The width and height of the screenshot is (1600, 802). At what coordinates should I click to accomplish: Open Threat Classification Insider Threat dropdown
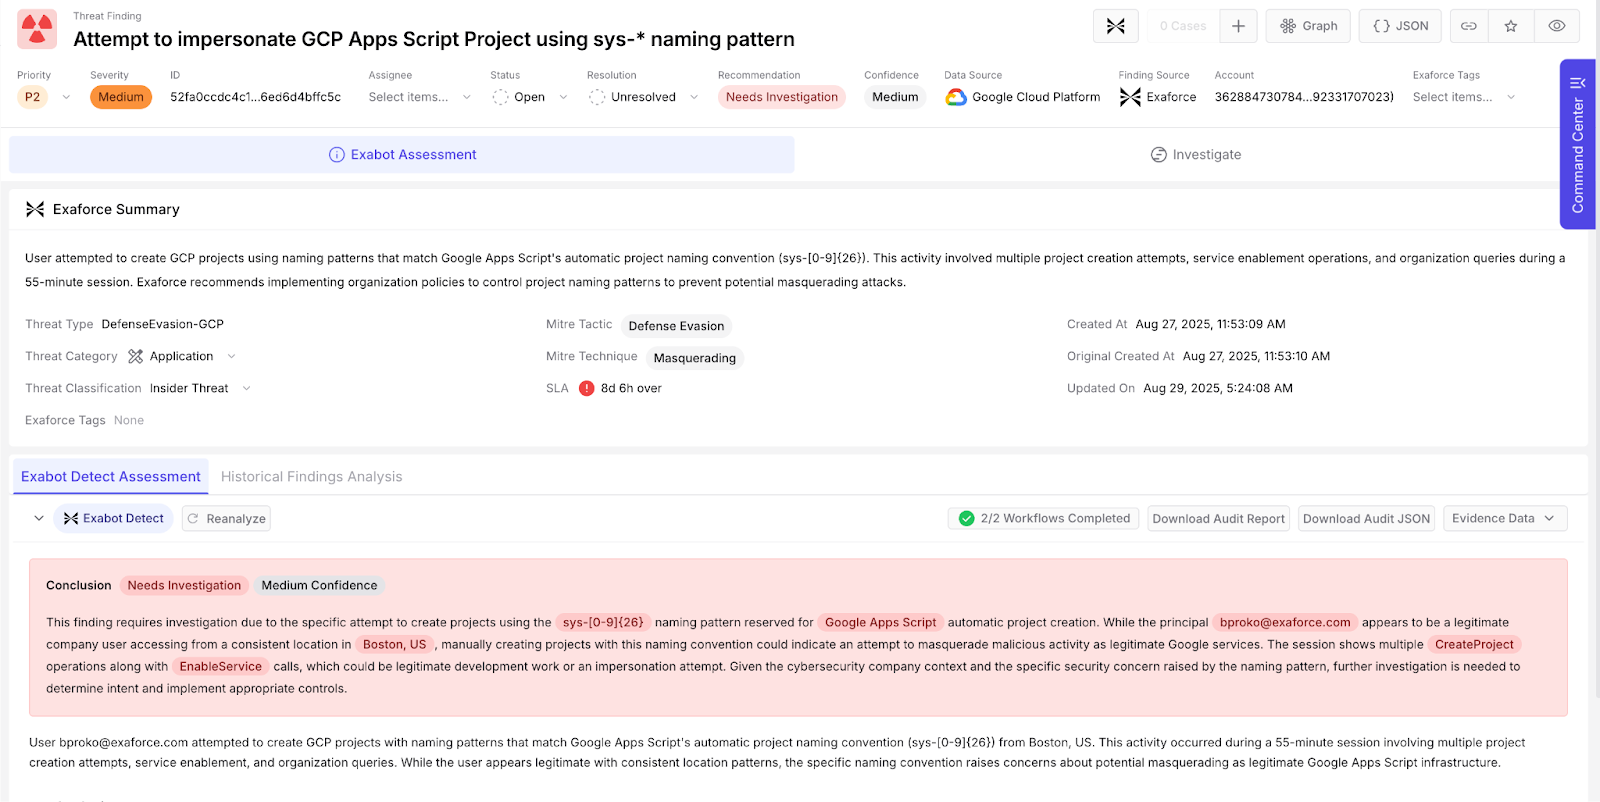[200, 388]
